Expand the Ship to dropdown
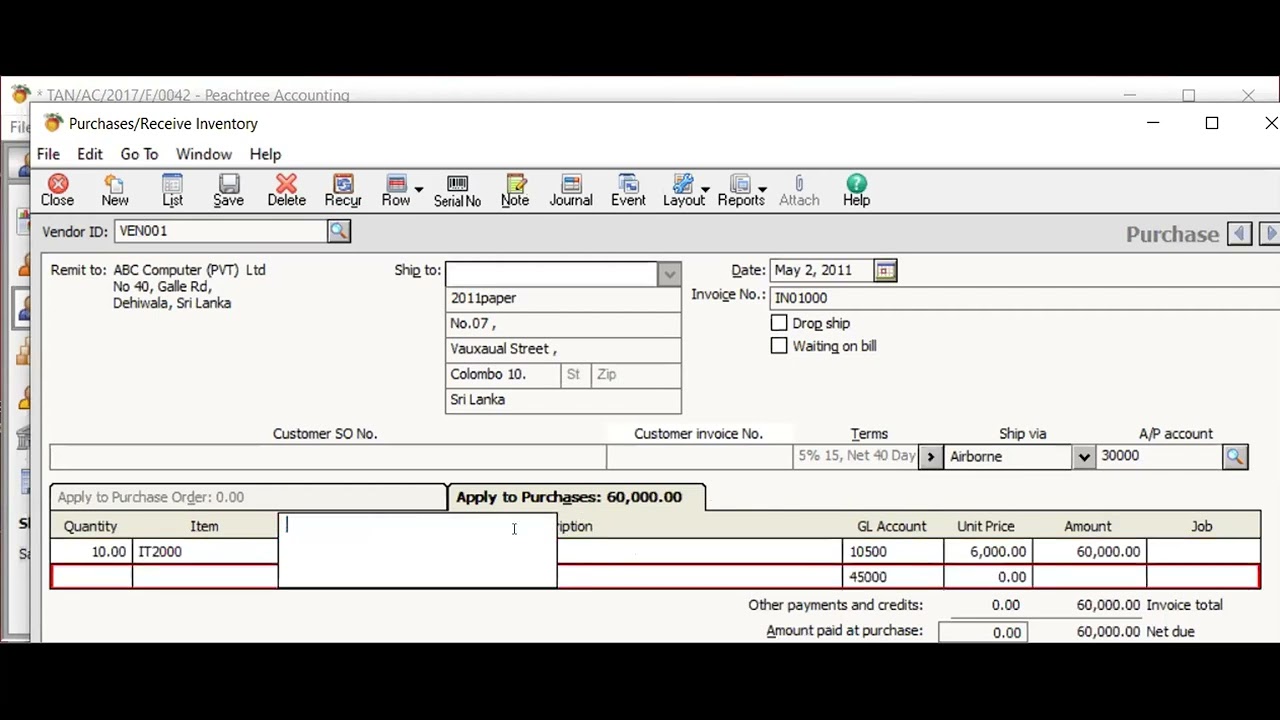The image size is (1280, 720). (x=669, y=274)
